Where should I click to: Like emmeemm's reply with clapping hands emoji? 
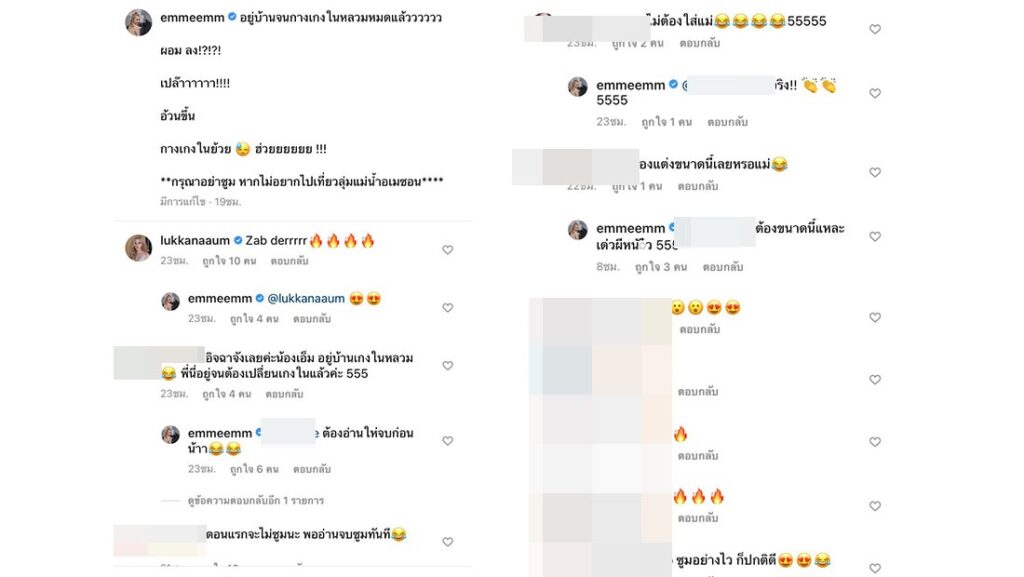pyautogui.click(x=875, y=93)
